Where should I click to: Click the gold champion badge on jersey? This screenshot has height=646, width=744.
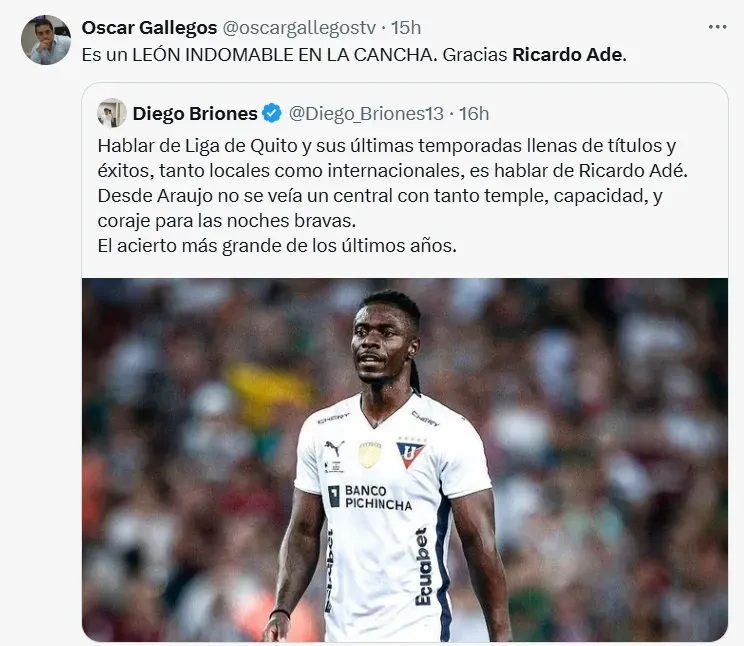tap(370, 454)
